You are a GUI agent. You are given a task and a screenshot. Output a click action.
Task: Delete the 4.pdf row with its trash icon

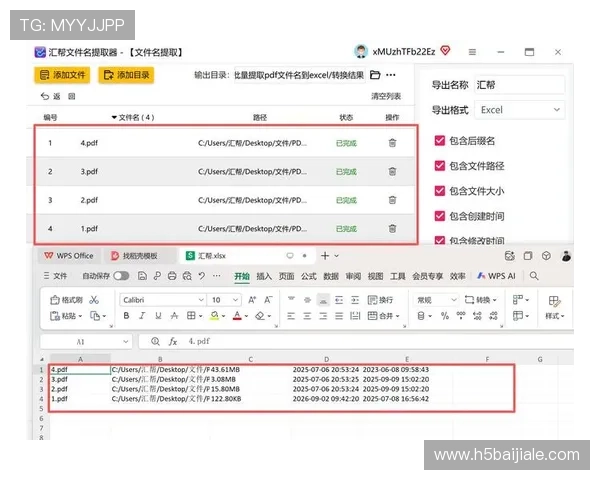(392, 143)
